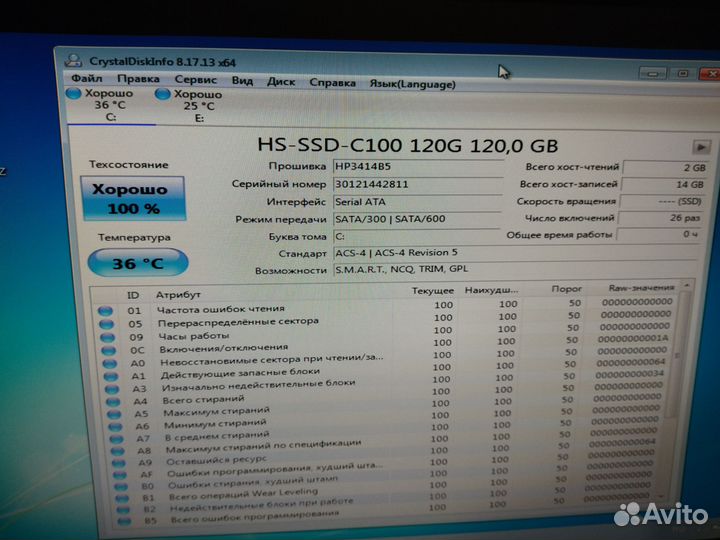
Task: Click the firmware field HP3414B5
Action: point(418,166)
